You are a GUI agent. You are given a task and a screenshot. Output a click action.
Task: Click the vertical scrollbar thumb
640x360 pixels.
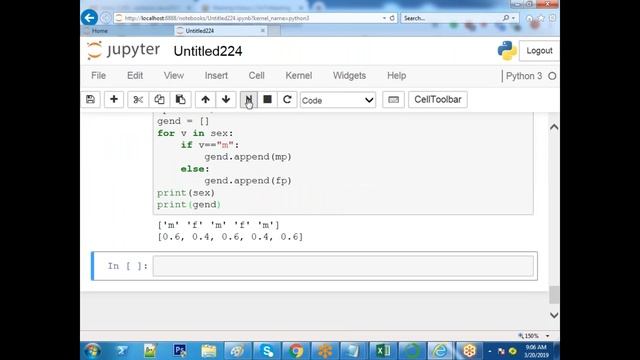(x=554, y=295)
